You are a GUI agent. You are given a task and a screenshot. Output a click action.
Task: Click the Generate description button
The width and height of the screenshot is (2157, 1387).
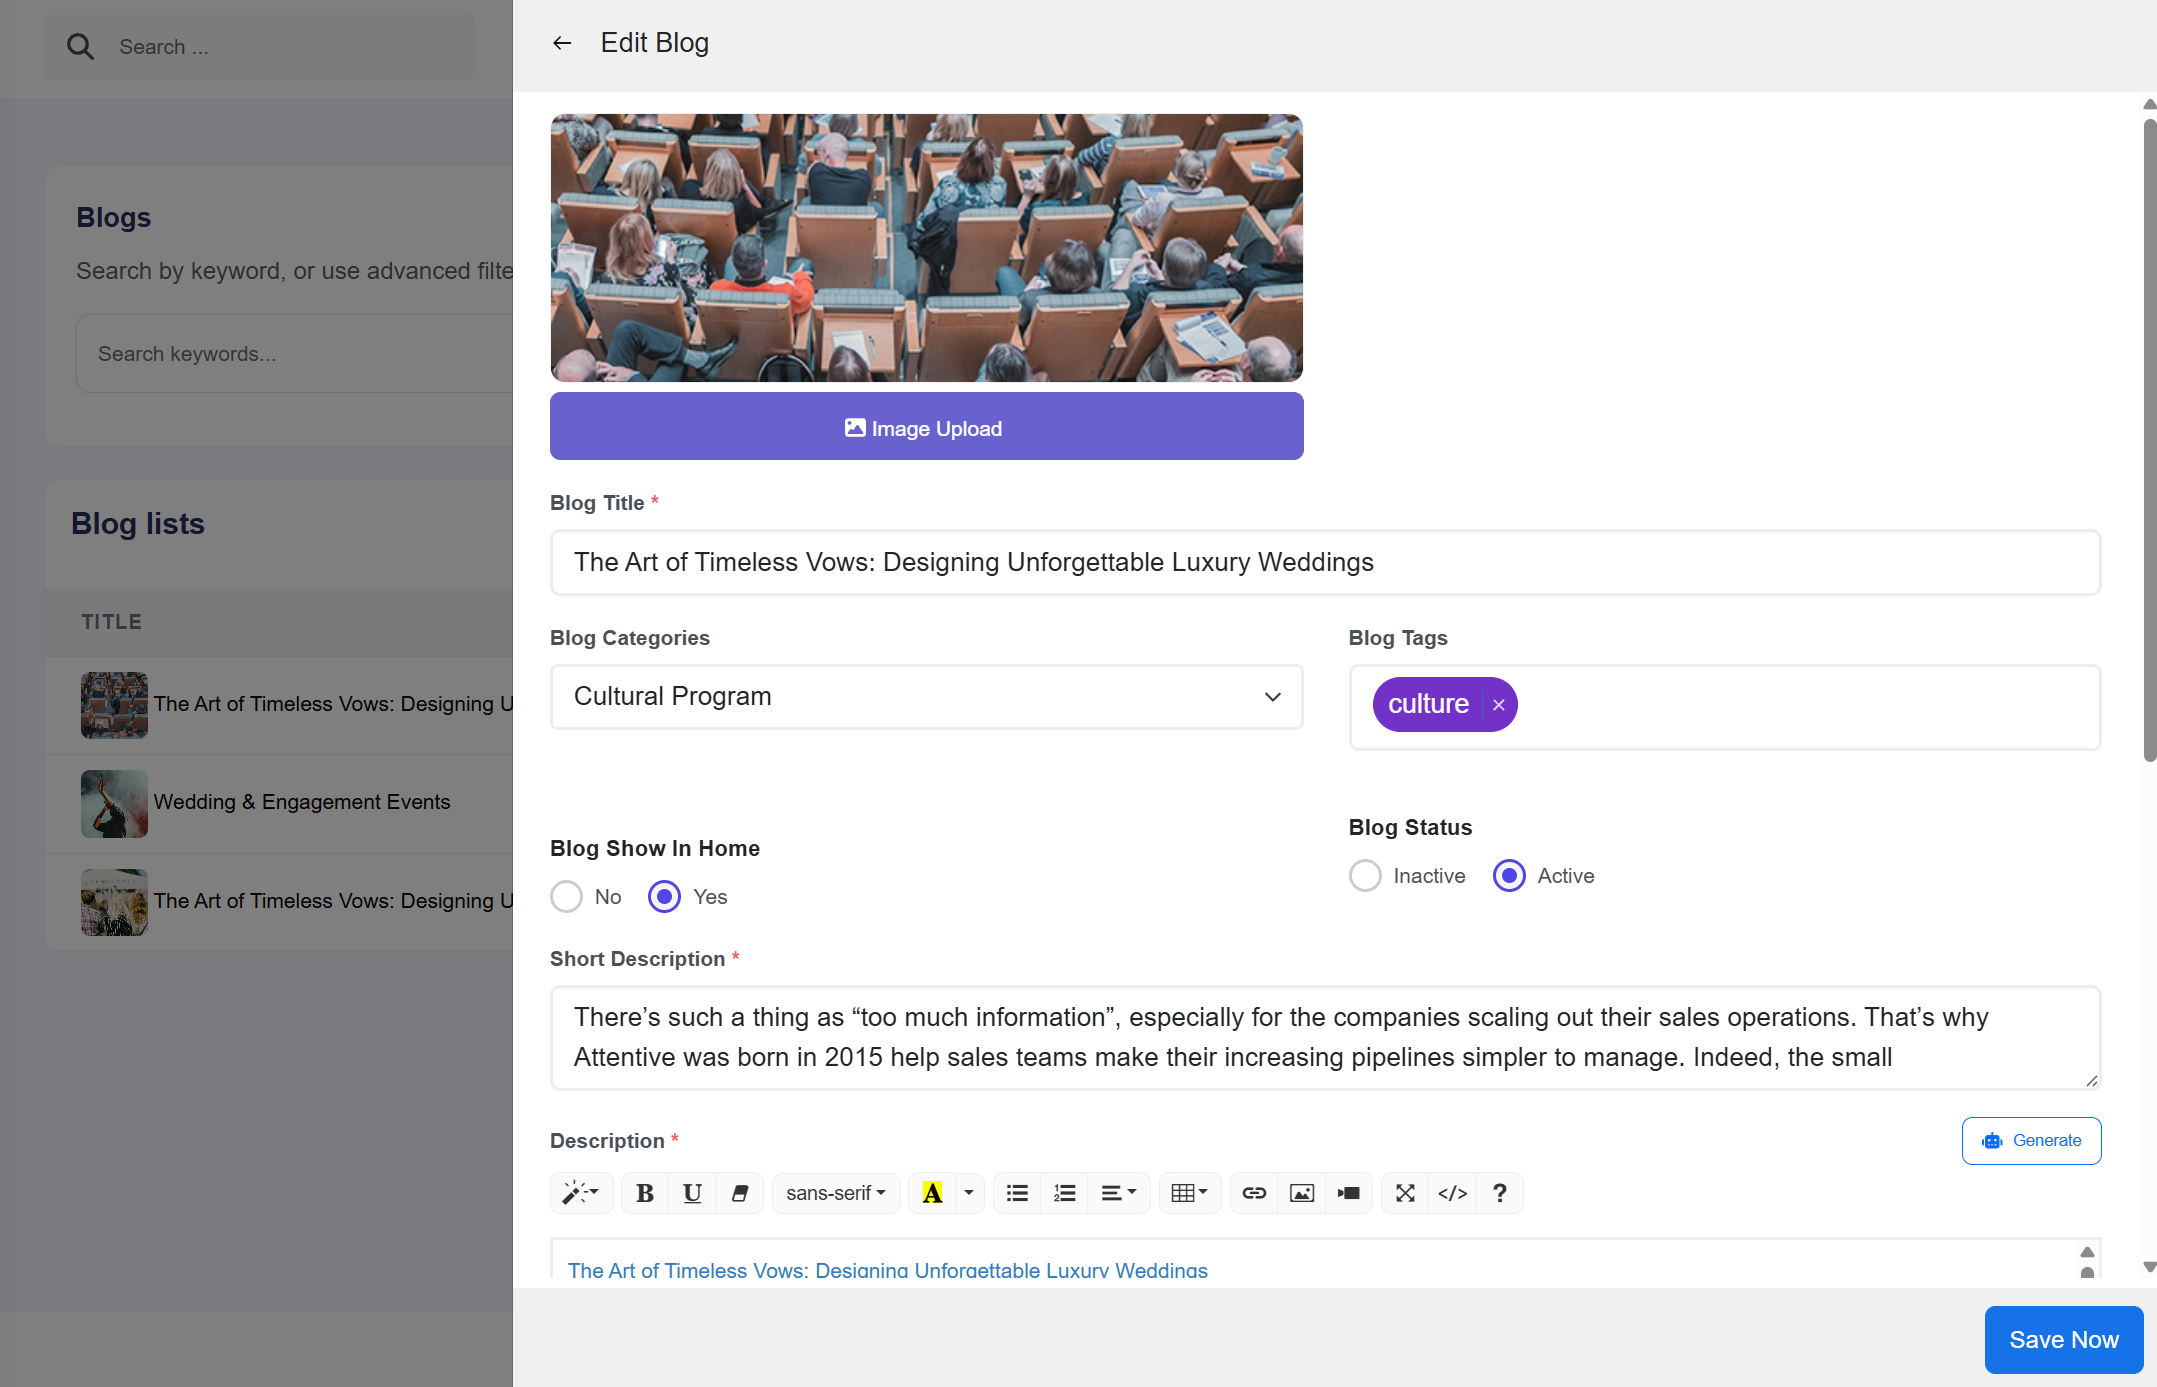click(2031, 1141)
